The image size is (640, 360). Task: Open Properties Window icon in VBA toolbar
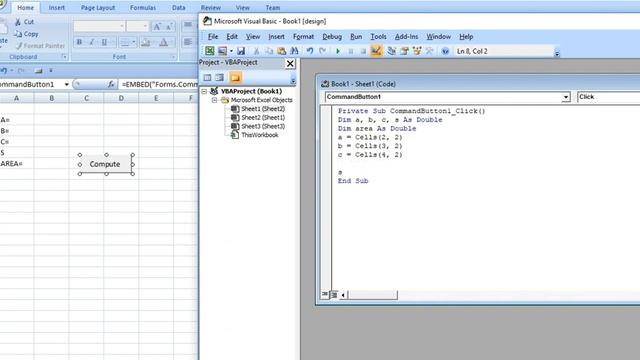point(404,51)
